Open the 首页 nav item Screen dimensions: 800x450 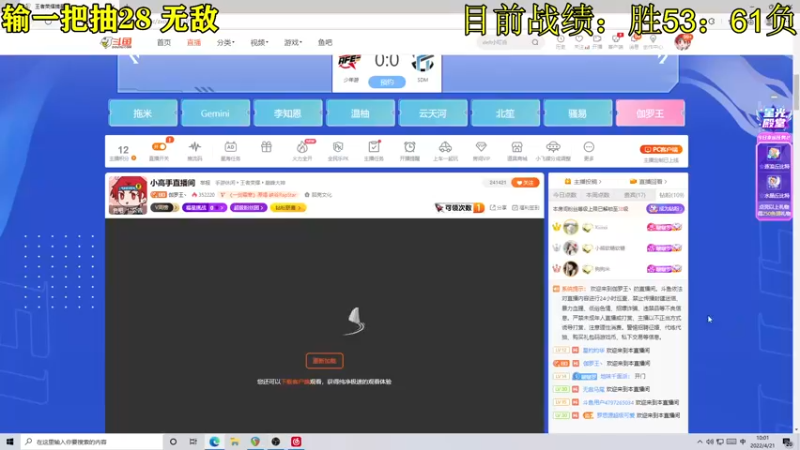click(x=164, y=42)
